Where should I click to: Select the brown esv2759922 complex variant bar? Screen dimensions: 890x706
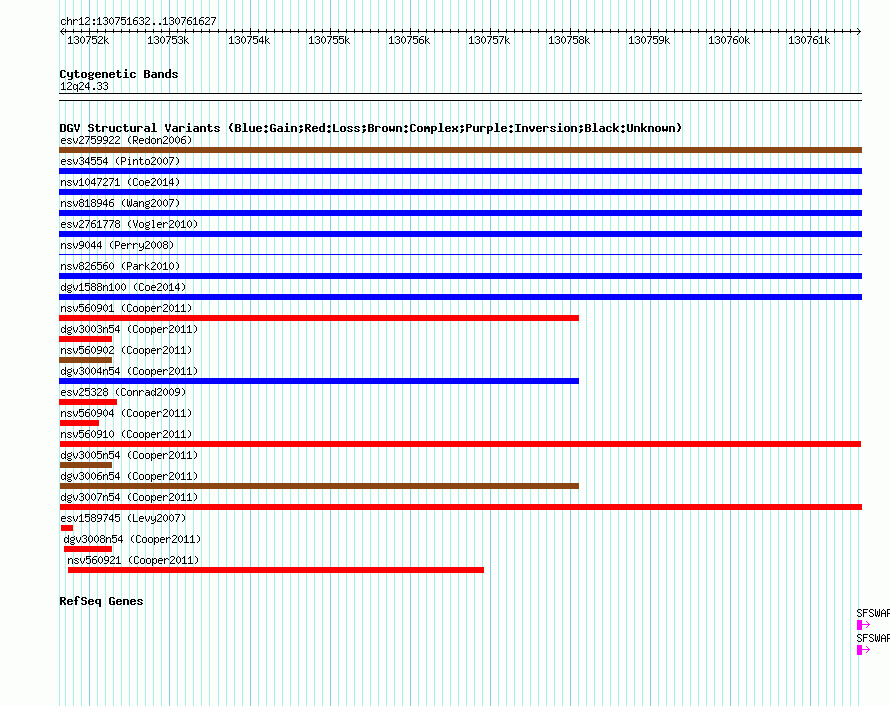[460, 150]
